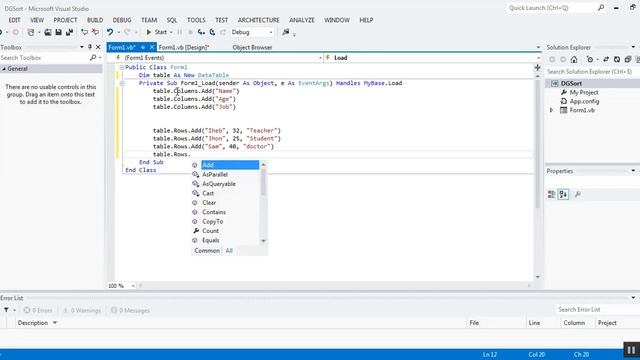Collapse the Public Class Form1 code block
Image resolution: width=640 pixels, height=360 pixels.
pos(122,67)
